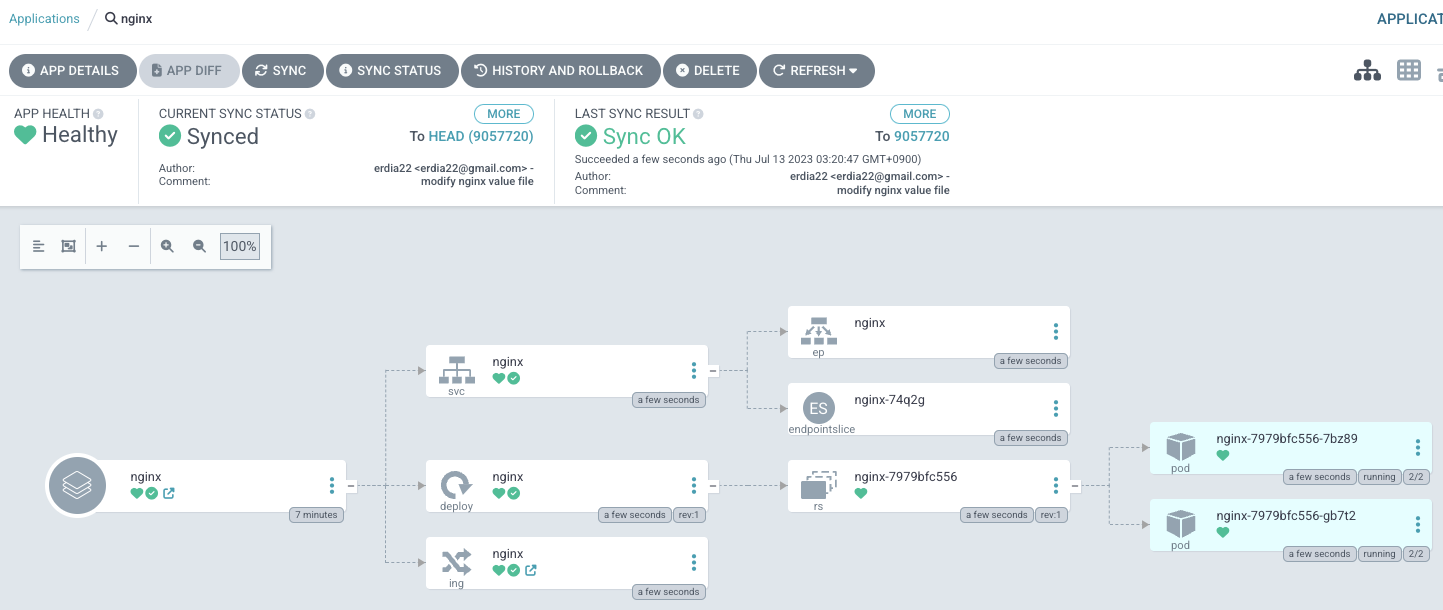Viewport: 1443px width, 610px height.
Task: Open kebab menu for pod nginx-7979bfc556-7bz89
Action: click(1417, 448)
